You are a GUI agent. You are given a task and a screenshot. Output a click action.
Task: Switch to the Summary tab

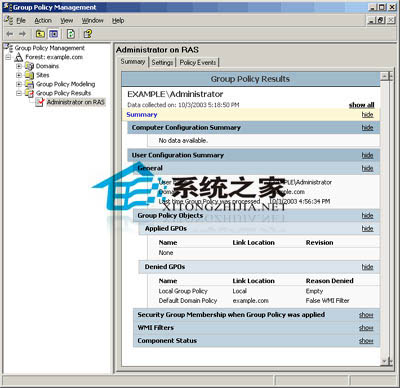[x=133, y=62]
